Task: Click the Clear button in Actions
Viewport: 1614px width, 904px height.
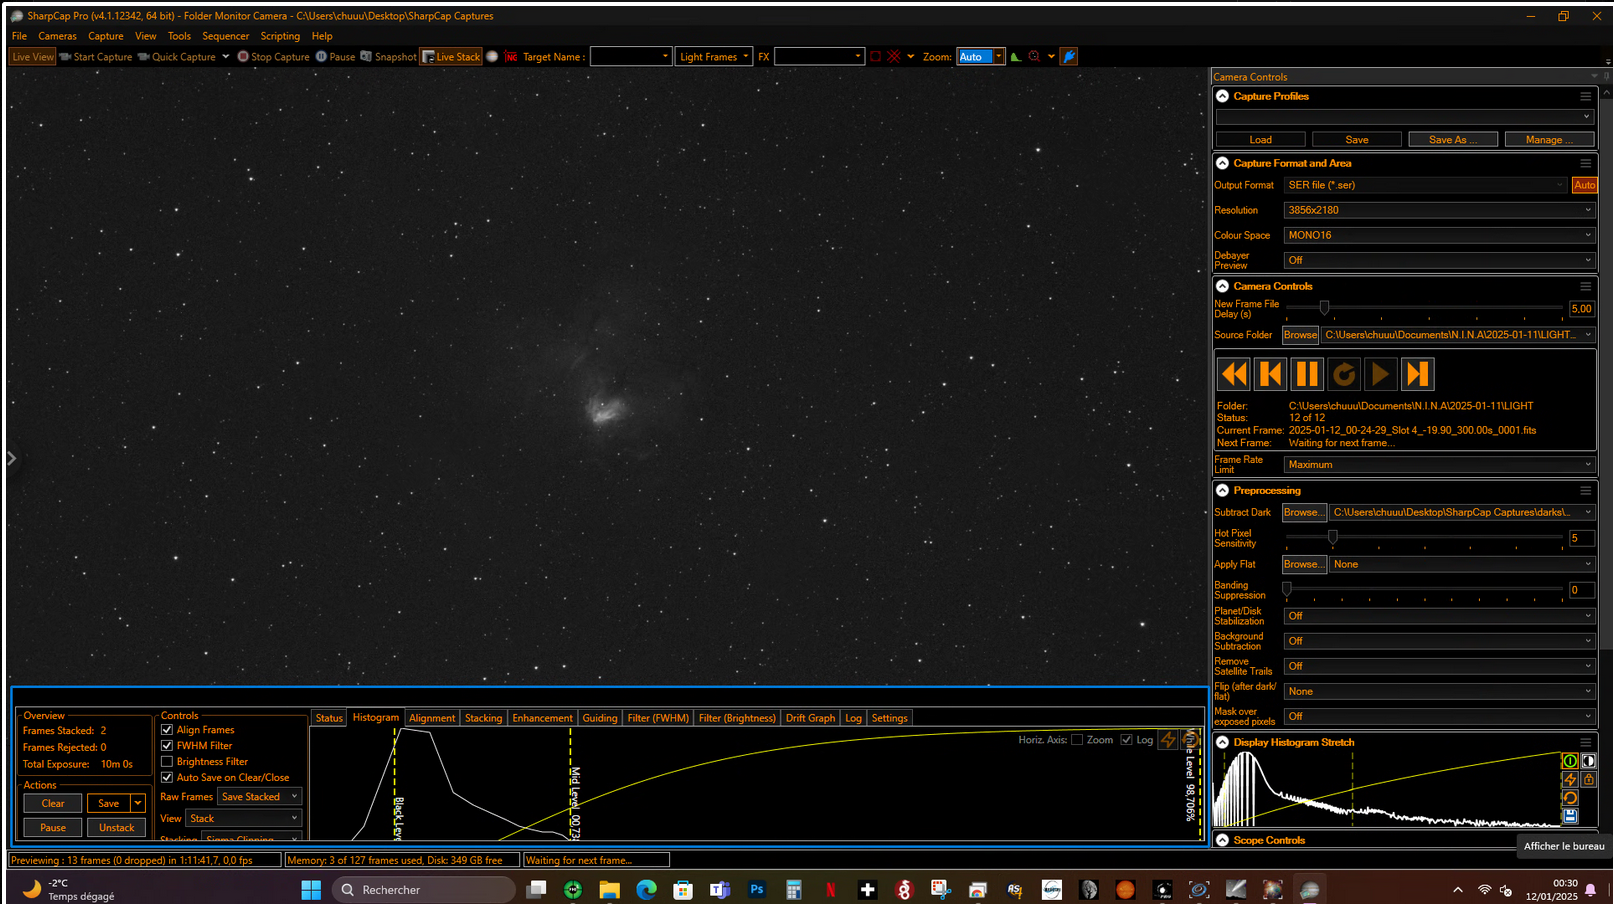Action: click(53, 804)
